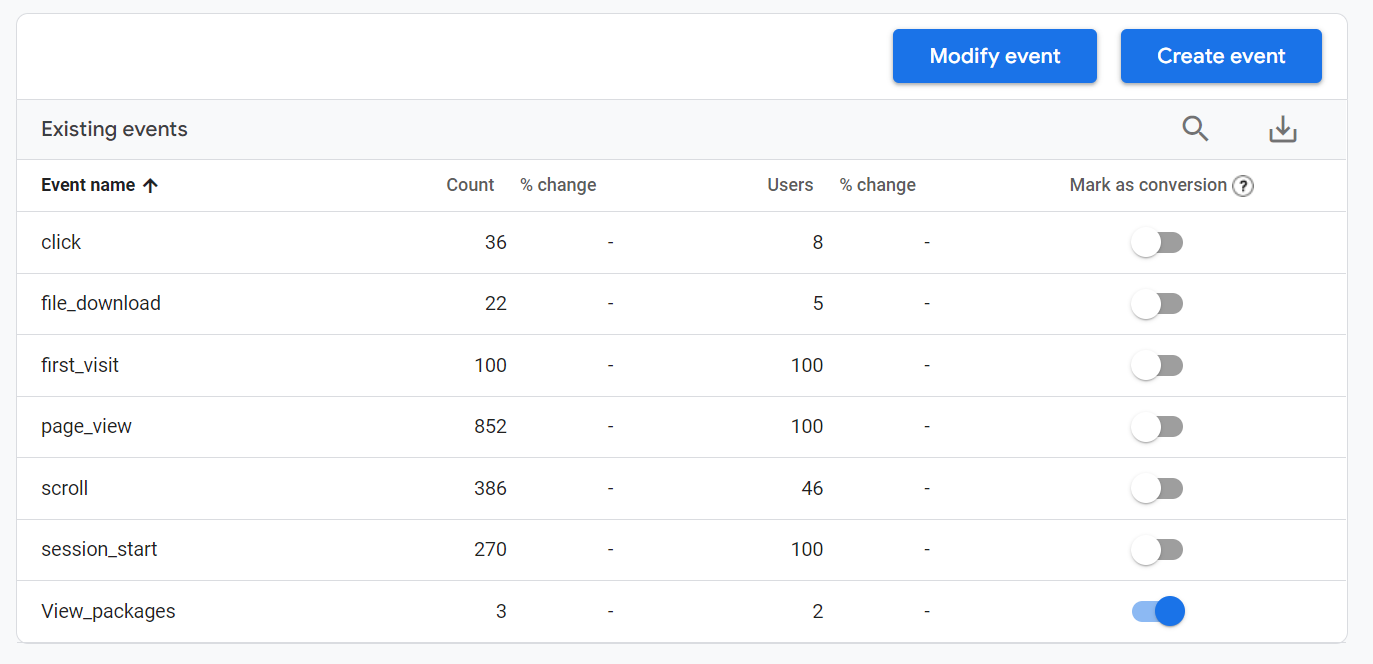Click the download events icon

pyautogui.click(x=1282, y=129)
